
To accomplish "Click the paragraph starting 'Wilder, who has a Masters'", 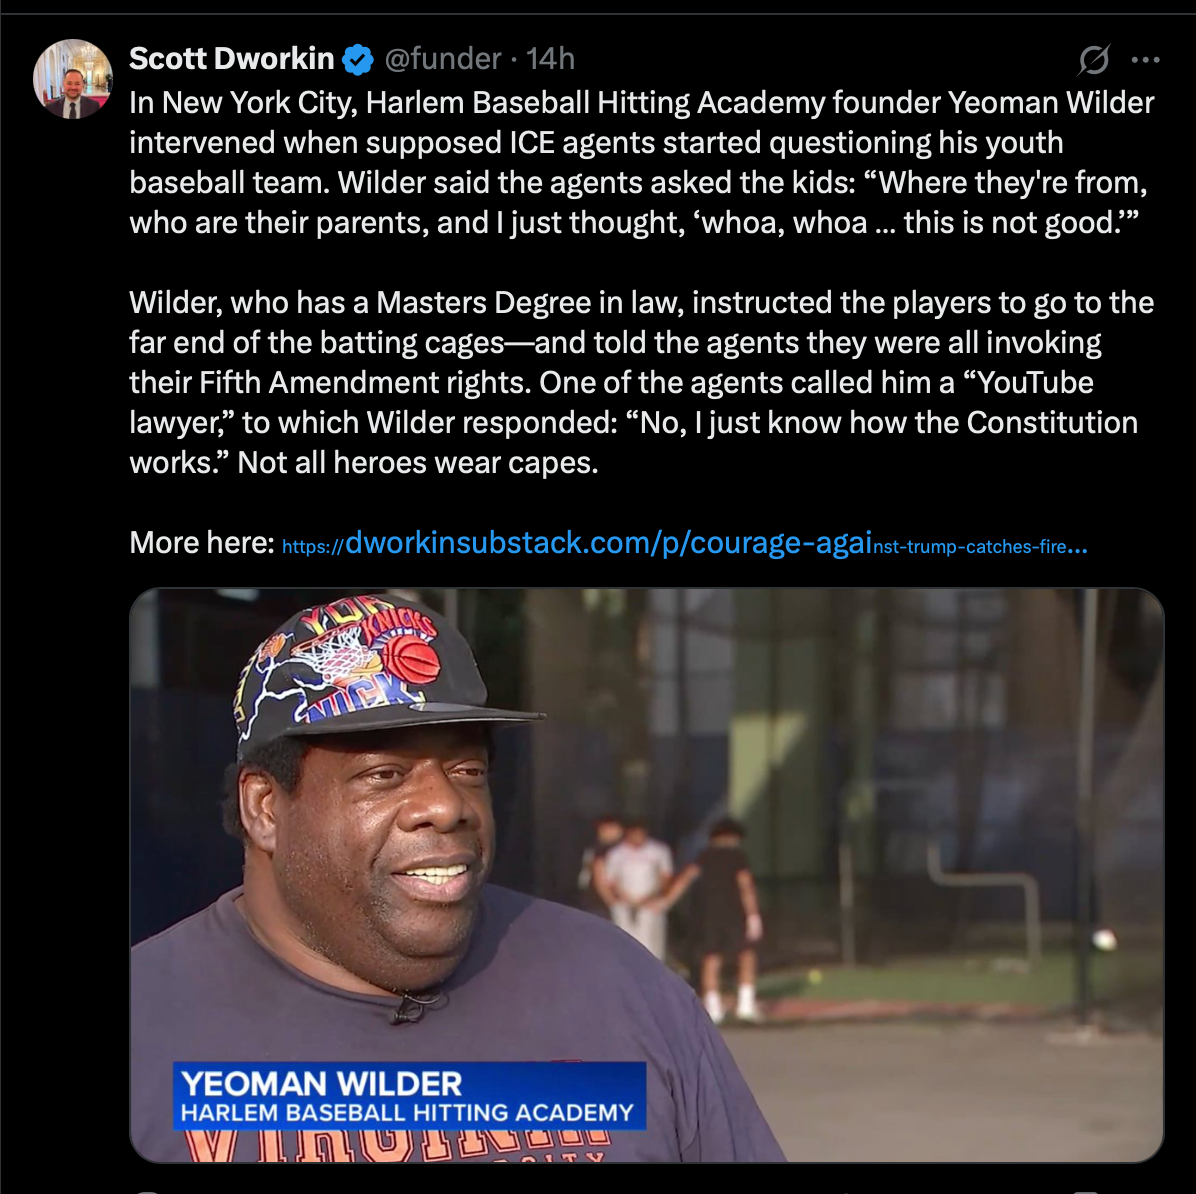I will coord(641,382).
